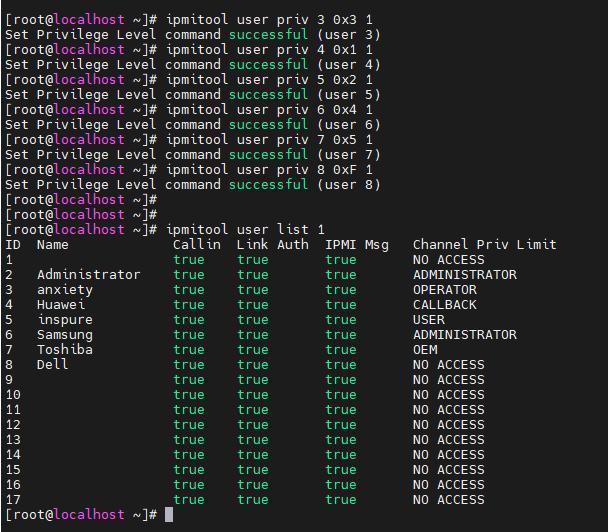Viewport: 608px width, 532px height.
Task: Click the 'ipmitool user list 1' command
Action: (245, 230)
